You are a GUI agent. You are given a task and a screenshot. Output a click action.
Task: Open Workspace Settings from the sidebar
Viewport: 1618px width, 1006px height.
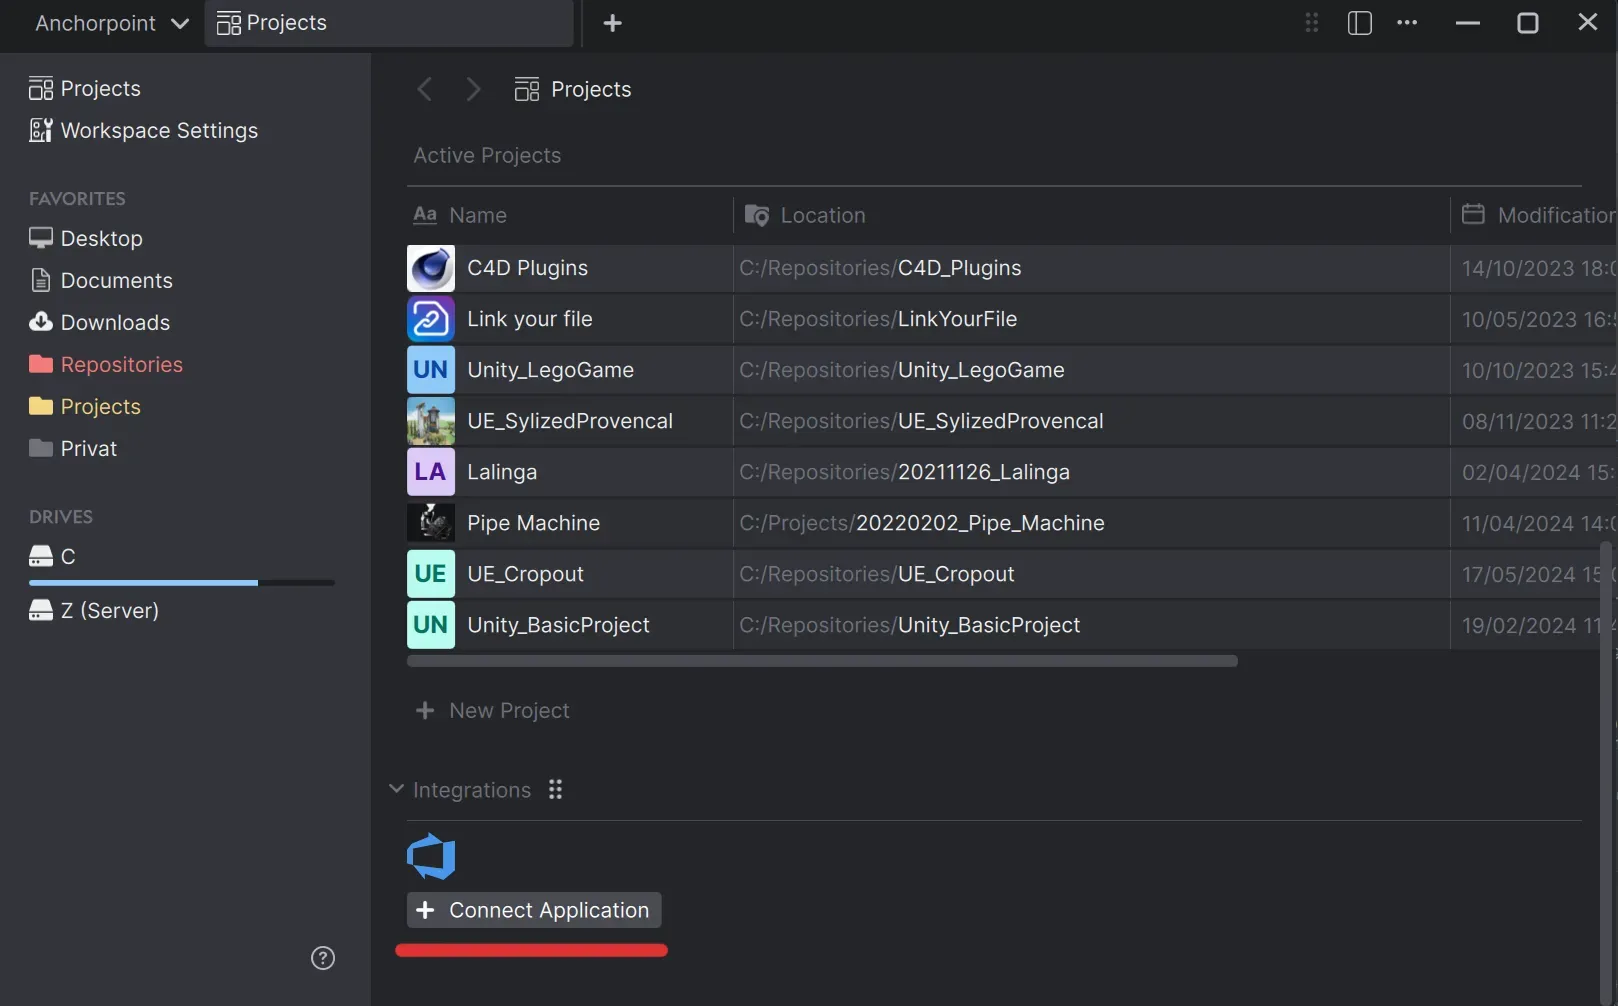(158, 130)
